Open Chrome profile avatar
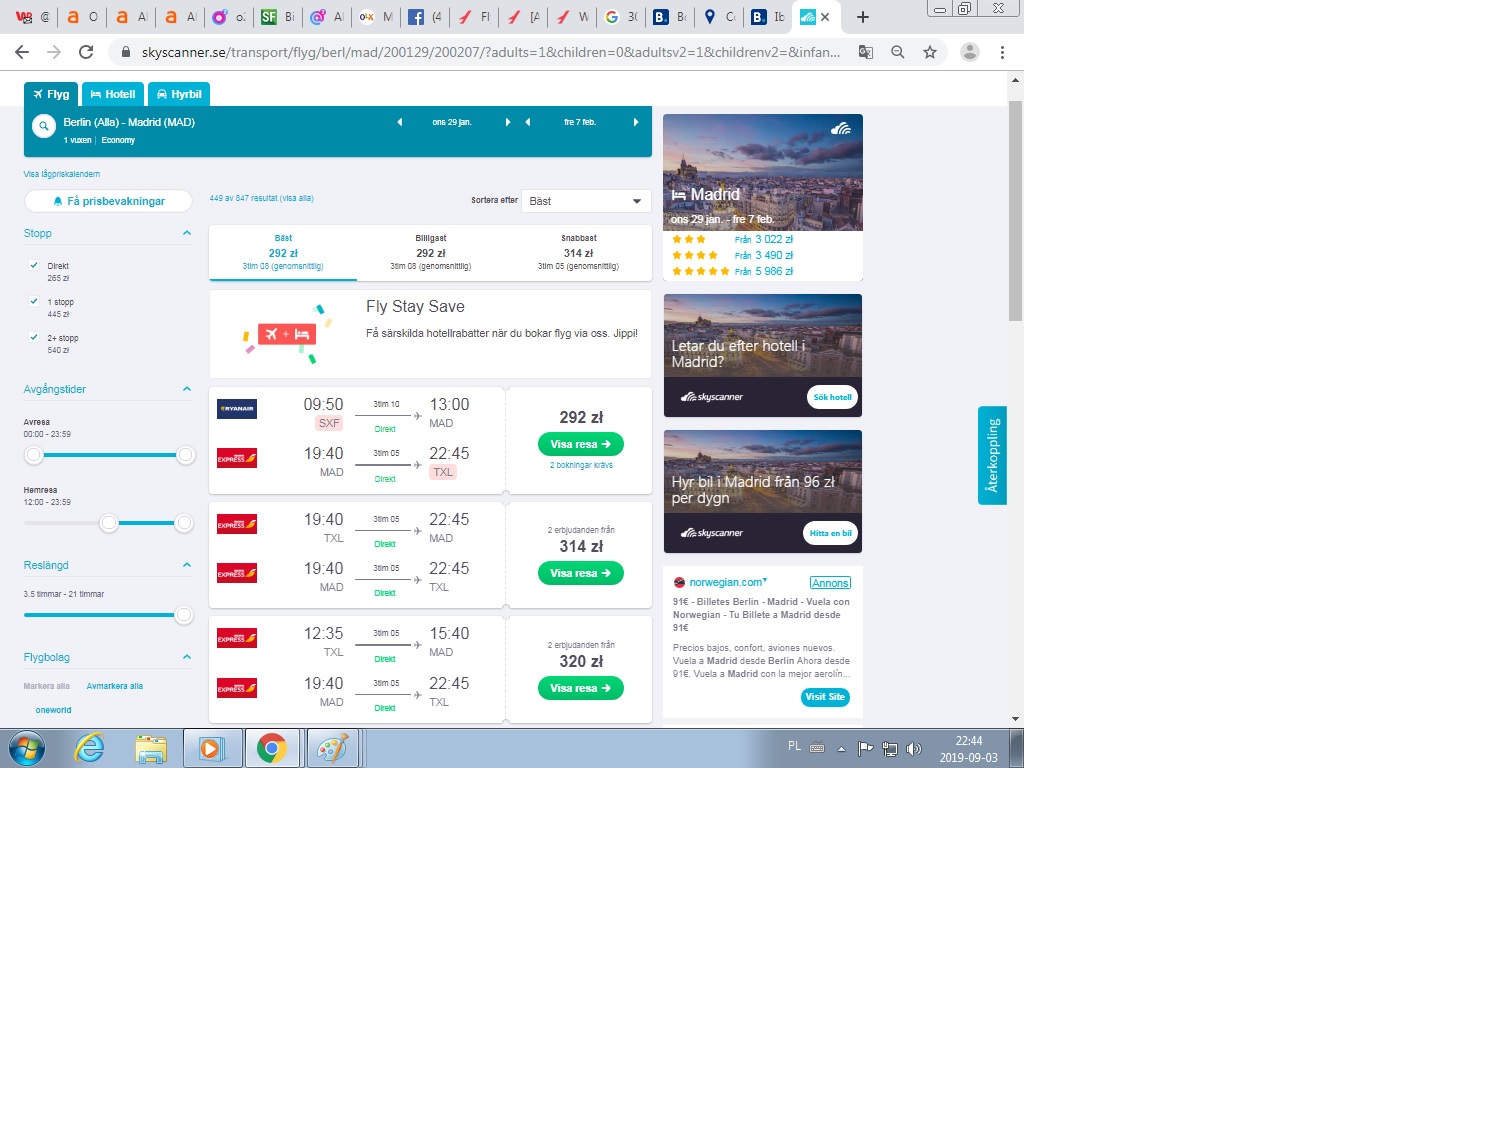1506x1129 pixels. [970, 52]
